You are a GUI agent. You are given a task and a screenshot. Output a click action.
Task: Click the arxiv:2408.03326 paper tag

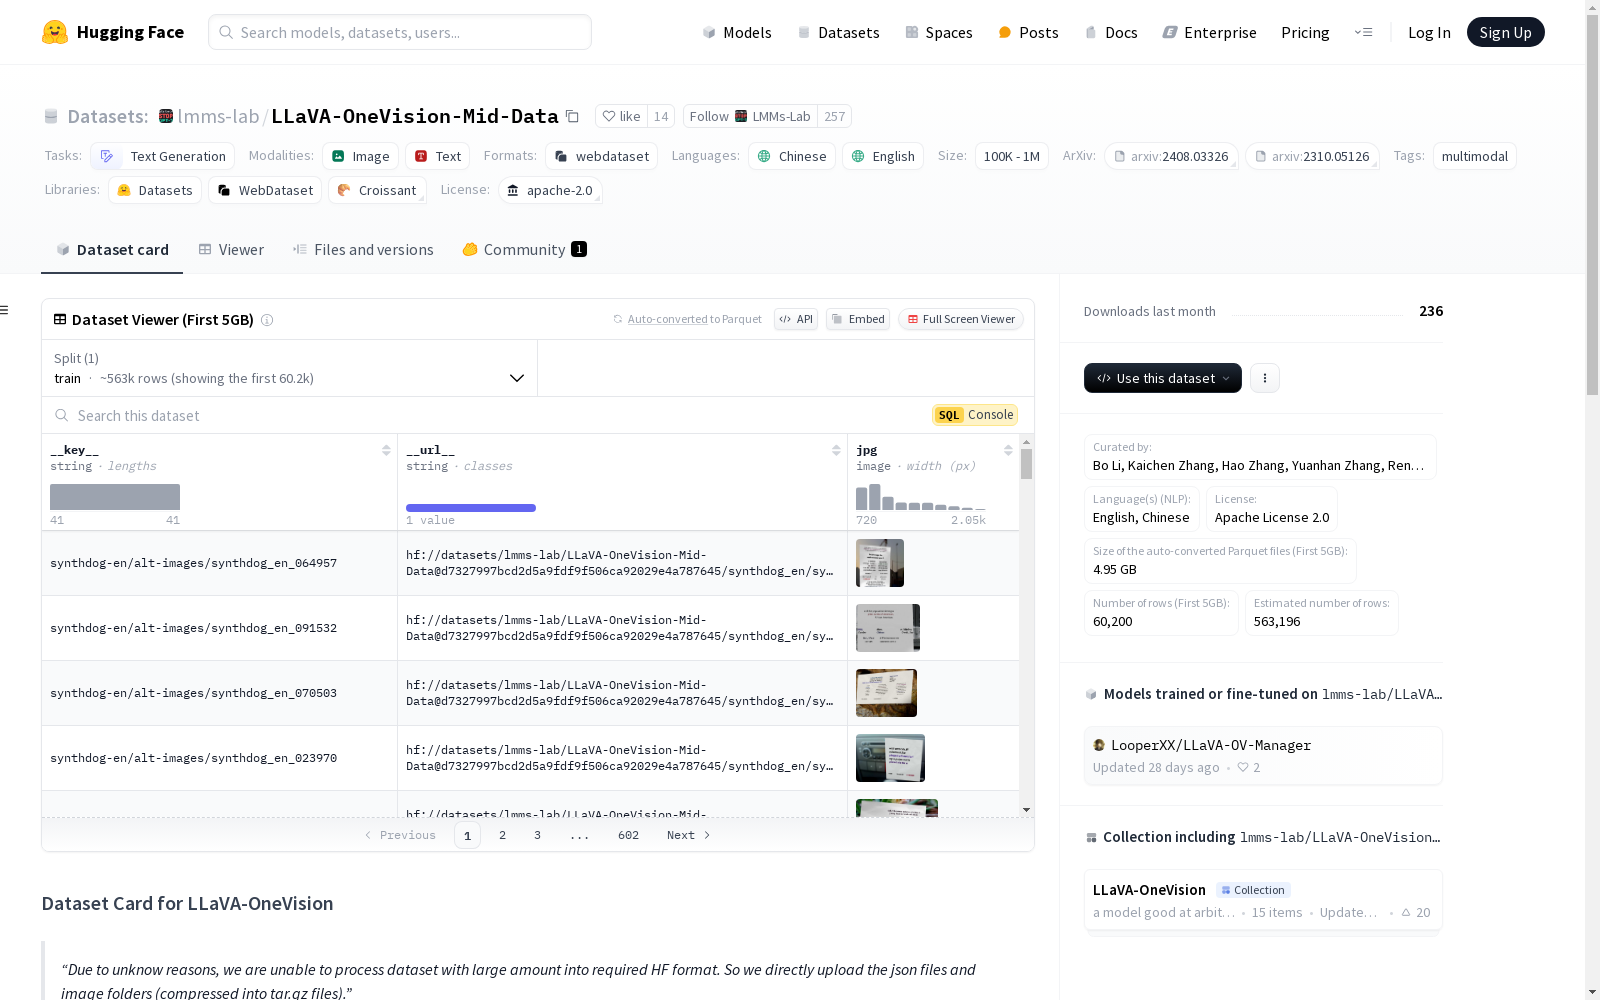(1171, 156)
